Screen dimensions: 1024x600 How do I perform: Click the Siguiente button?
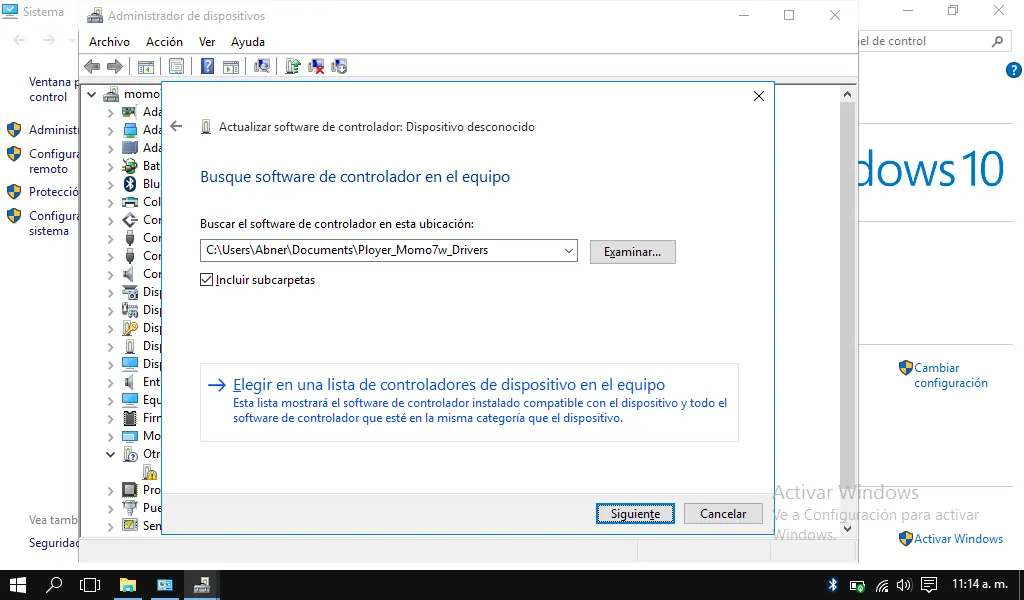635,514
